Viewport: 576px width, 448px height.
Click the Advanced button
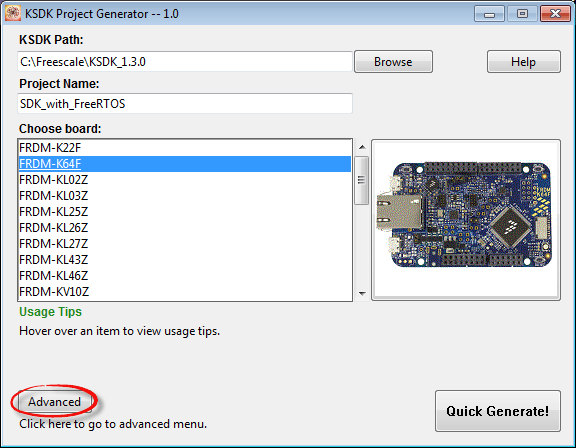(x=54, y=402)
